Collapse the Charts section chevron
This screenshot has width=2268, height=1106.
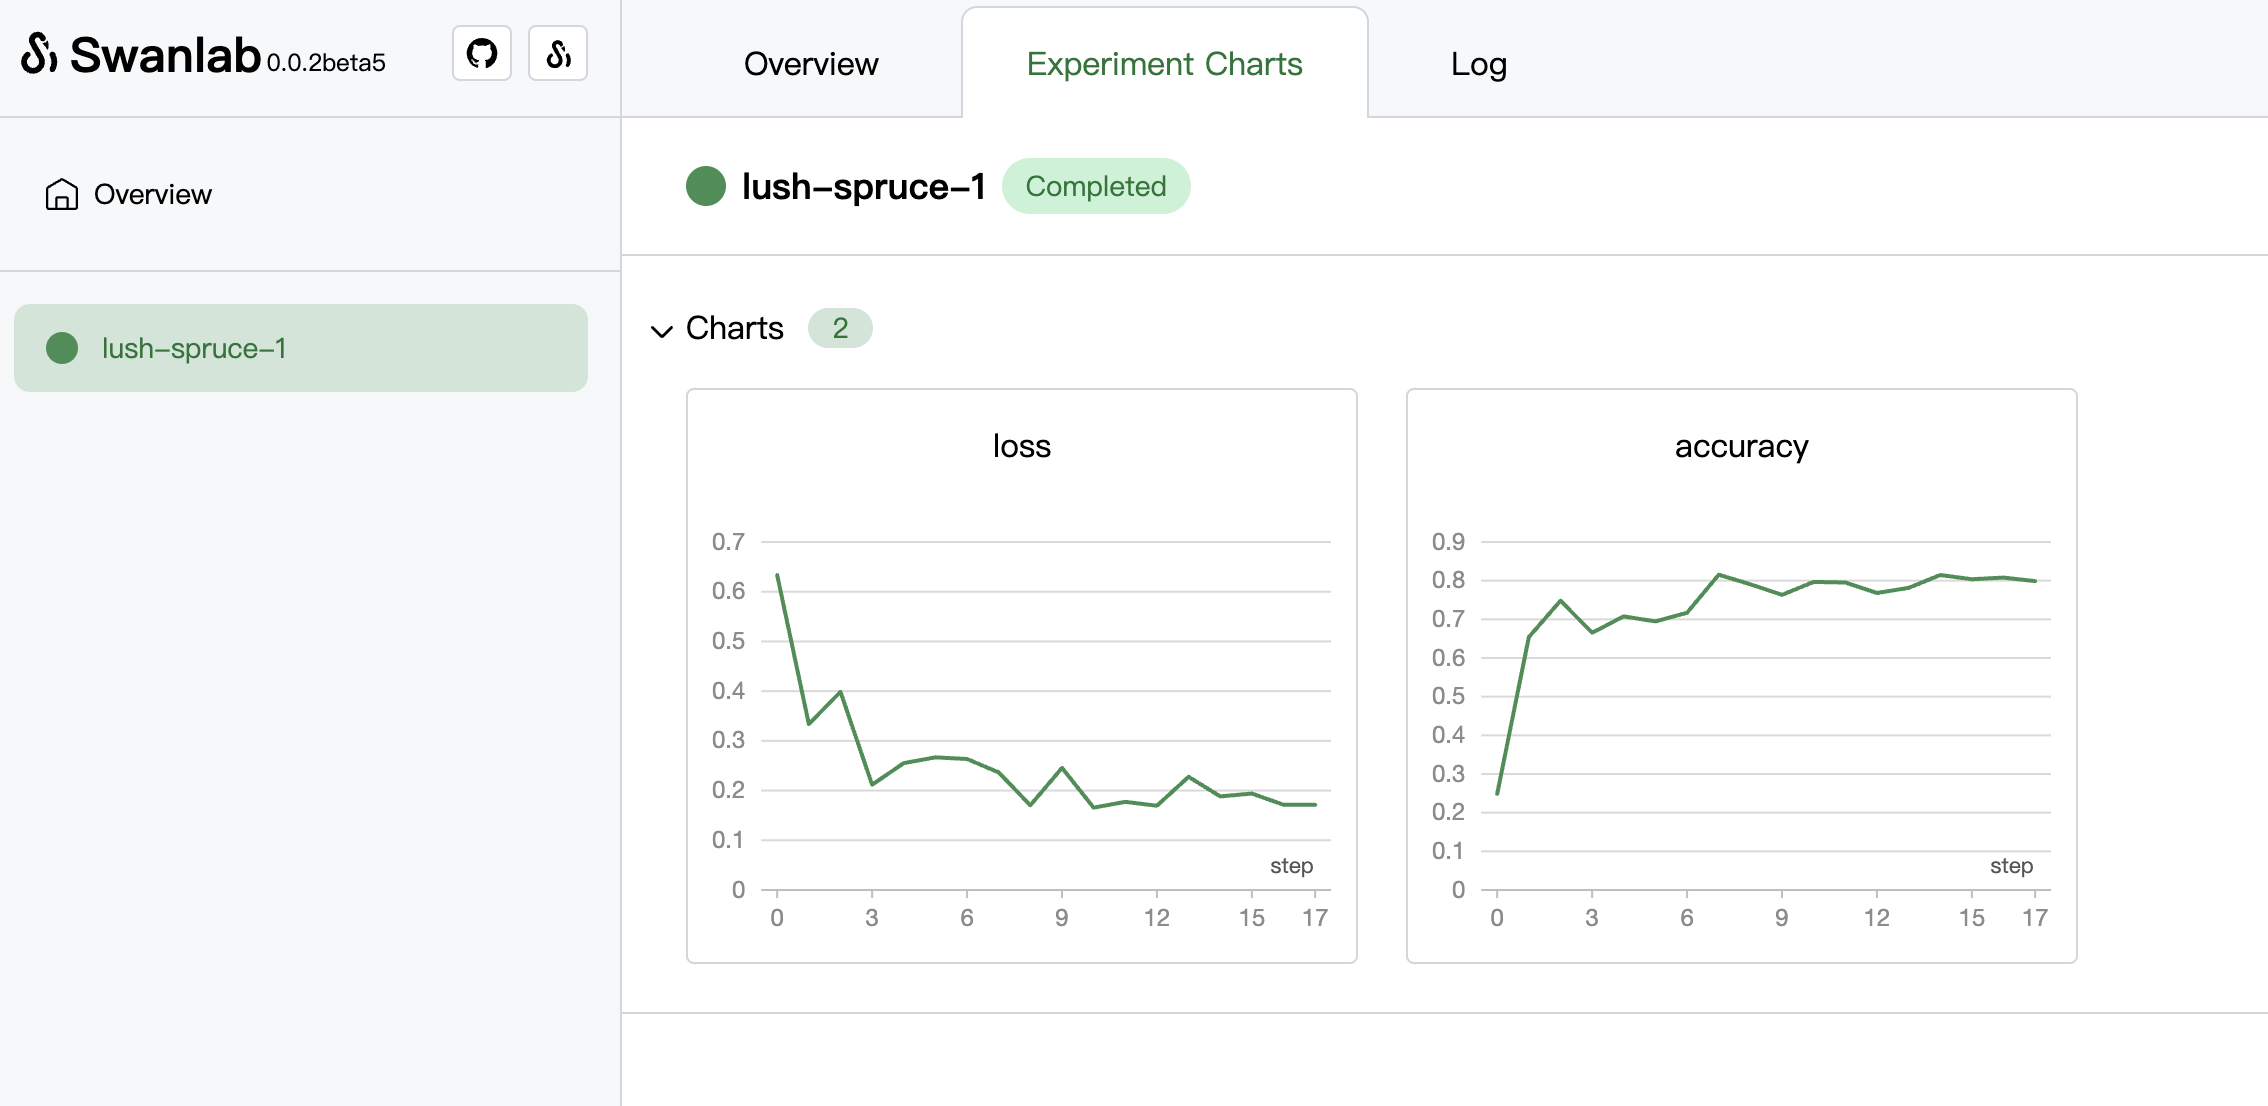[661, 330]
